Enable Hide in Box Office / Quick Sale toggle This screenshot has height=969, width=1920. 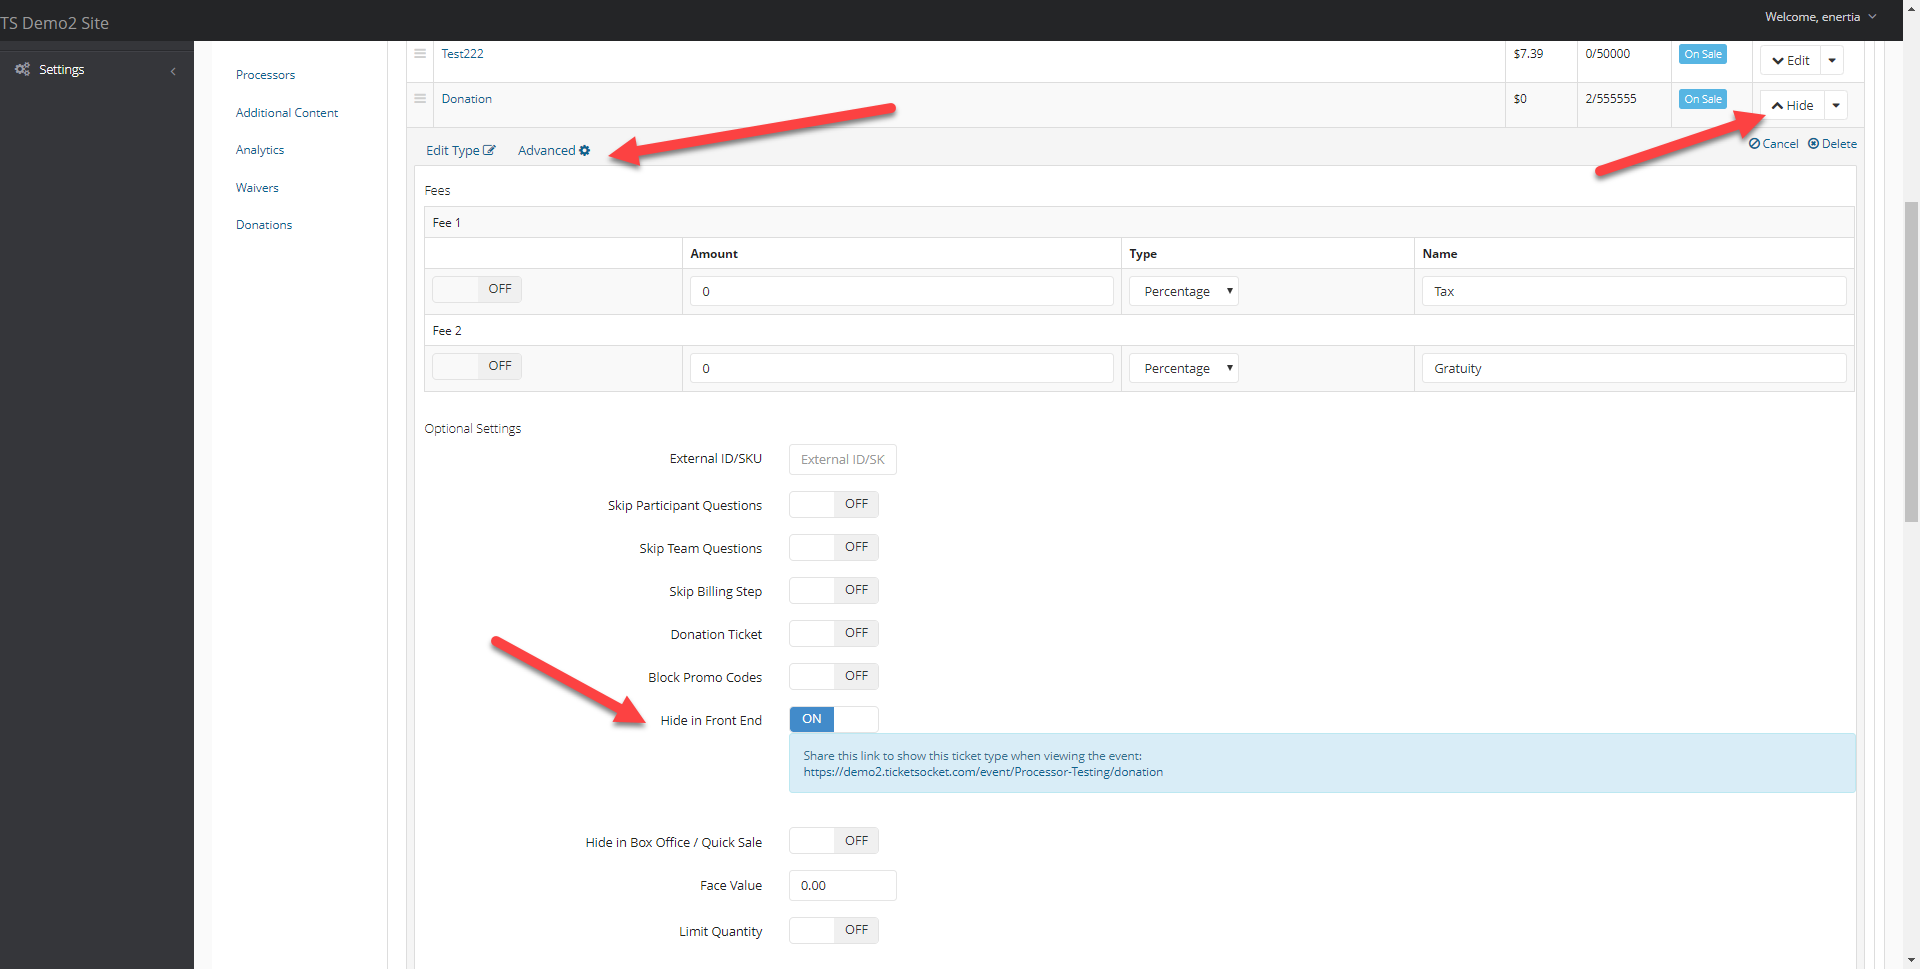pos(834,841)
